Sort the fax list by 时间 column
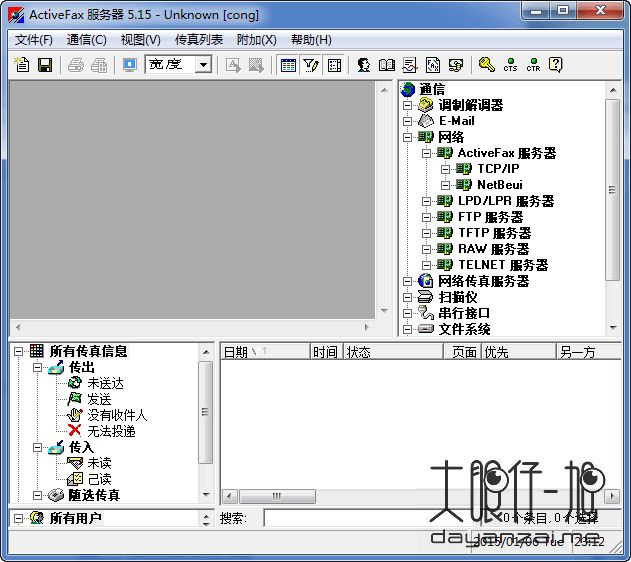 coord(326,352)
